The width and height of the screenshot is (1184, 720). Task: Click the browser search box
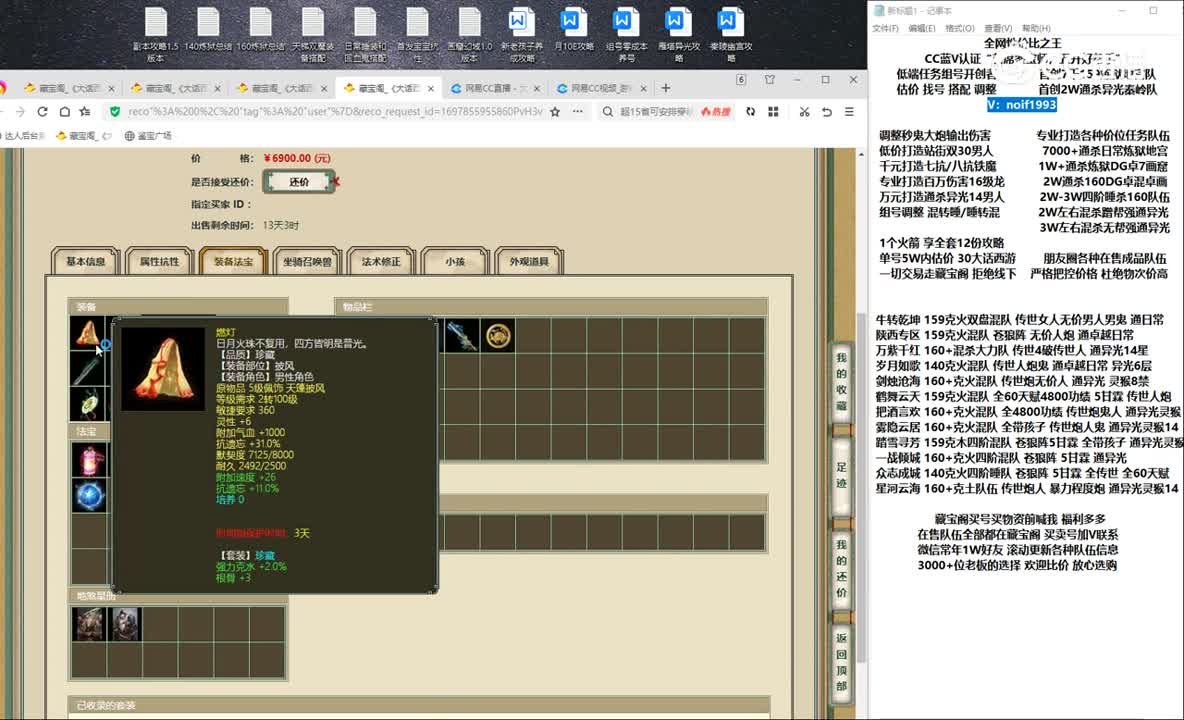pos(655,112)
